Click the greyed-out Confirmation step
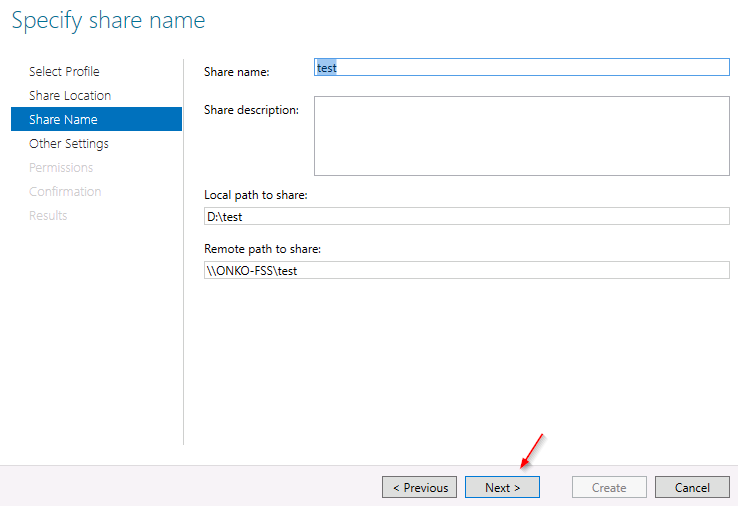Viewport: 738px width, 506px height. click(x=65, y=192)
